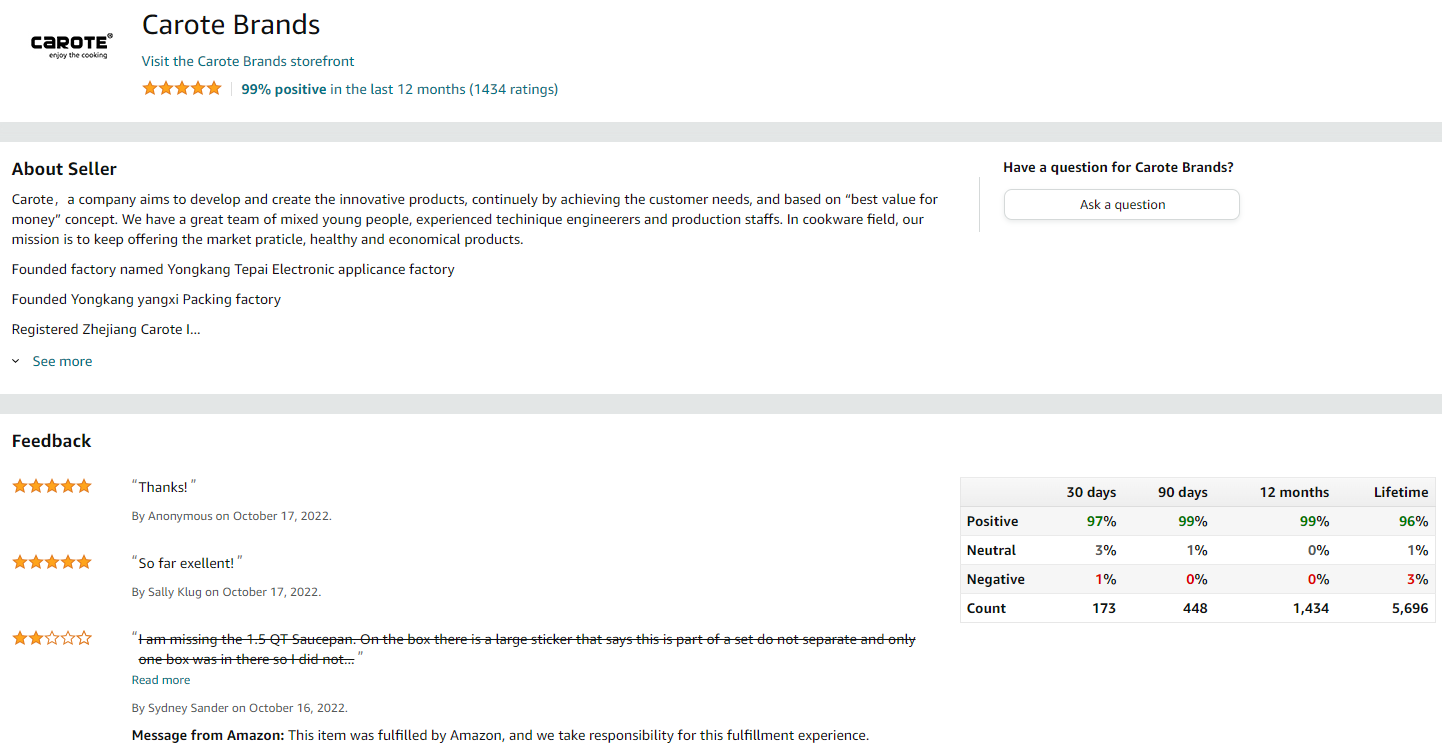
Task: Click the Feedback section heading
Action: click(51, 441)
